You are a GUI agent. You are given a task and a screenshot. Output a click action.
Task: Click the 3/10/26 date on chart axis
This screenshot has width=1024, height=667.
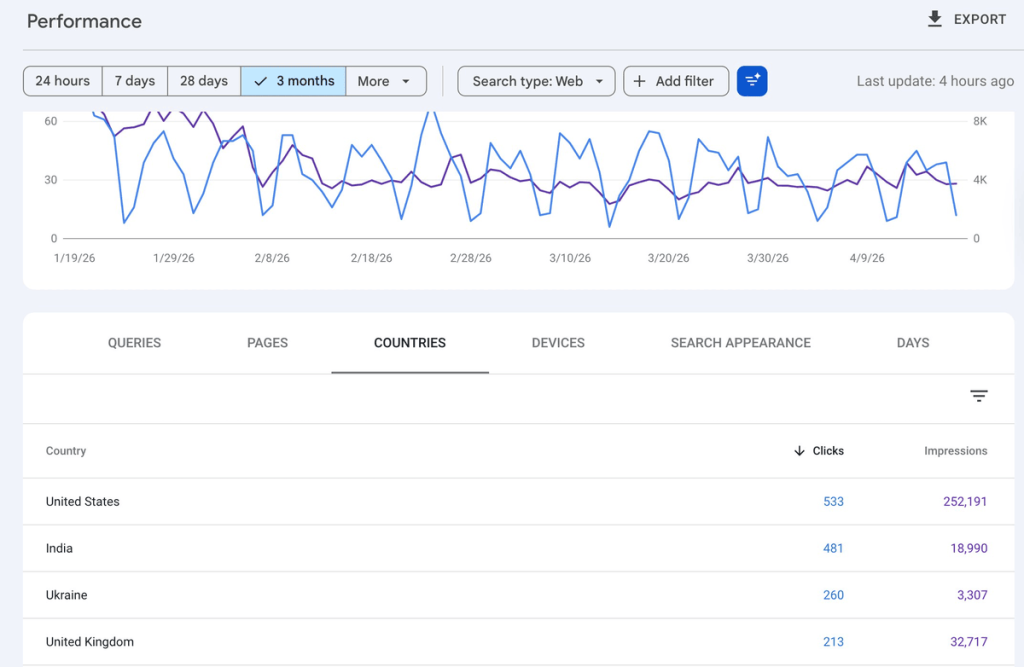569,258
